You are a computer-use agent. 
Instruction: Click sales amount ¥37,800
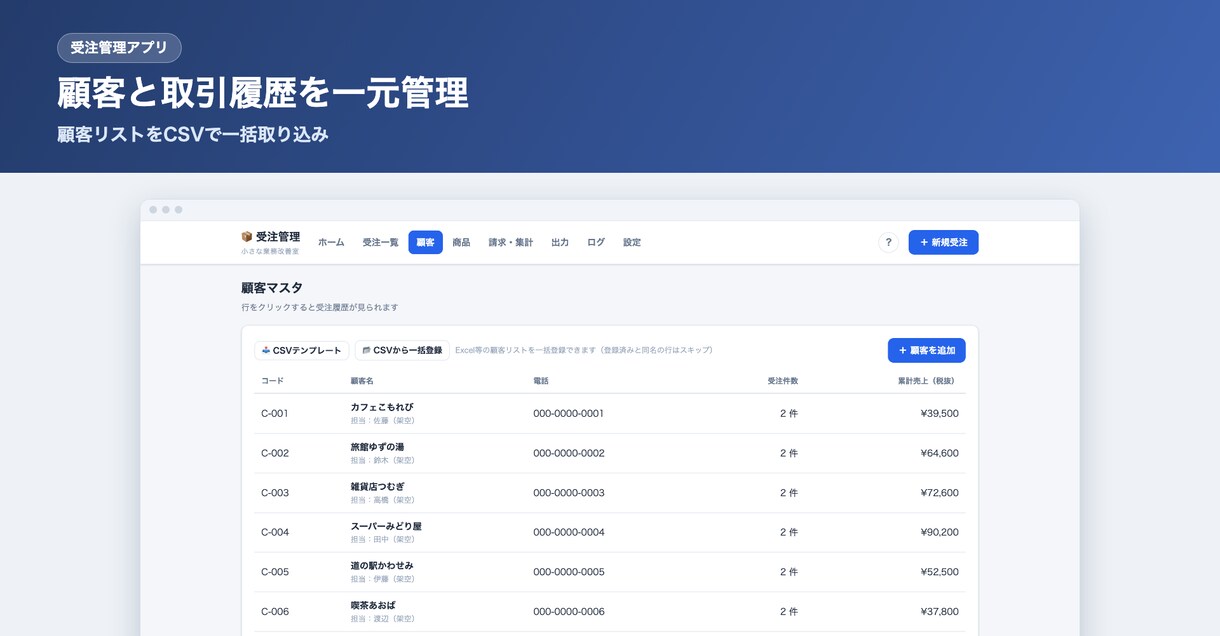click(940, 611)
